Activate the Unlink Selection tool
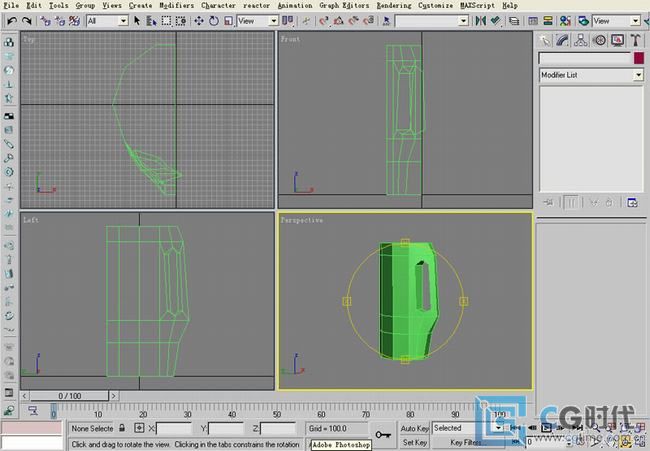 tap(60, 21)
